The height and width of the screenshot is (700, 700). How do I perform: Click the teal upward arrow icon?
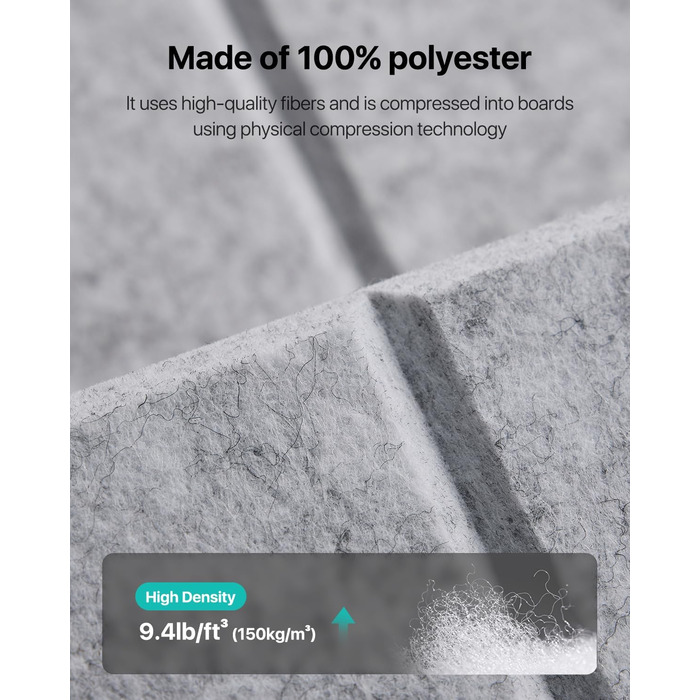click(x=343, y=625)
